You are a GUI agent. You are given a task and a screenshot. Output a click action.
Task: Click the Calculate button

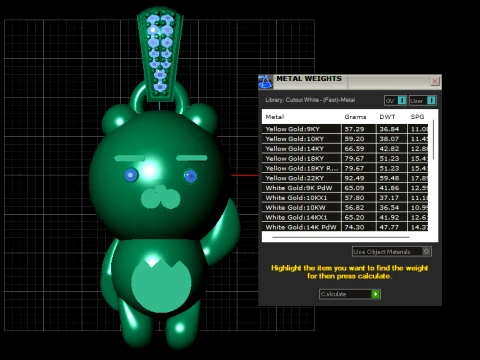pyautogui.click(x=350, y=294)
